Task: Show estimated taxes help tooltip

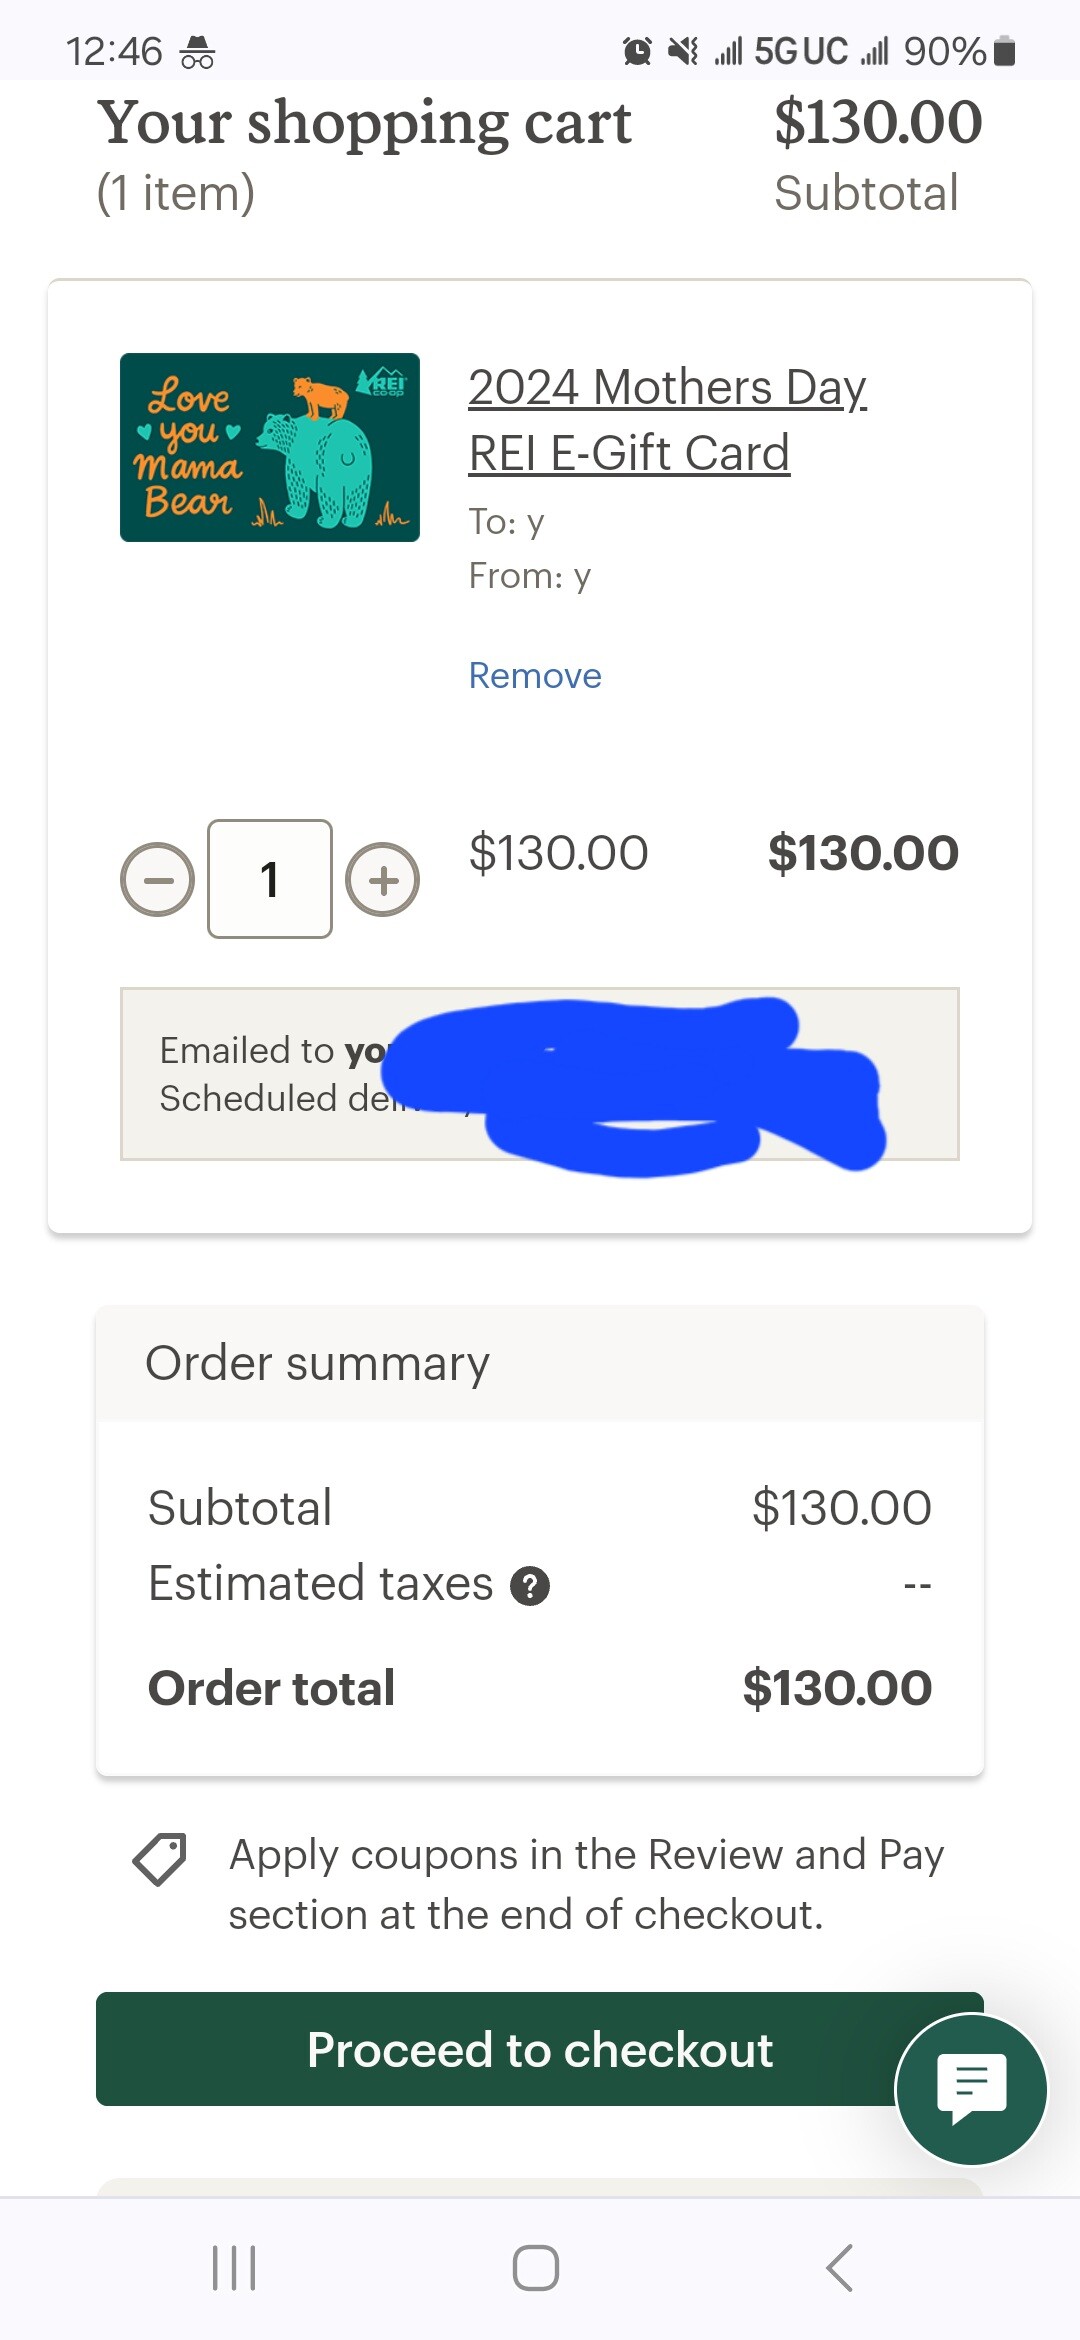Action: (530, 1585)
